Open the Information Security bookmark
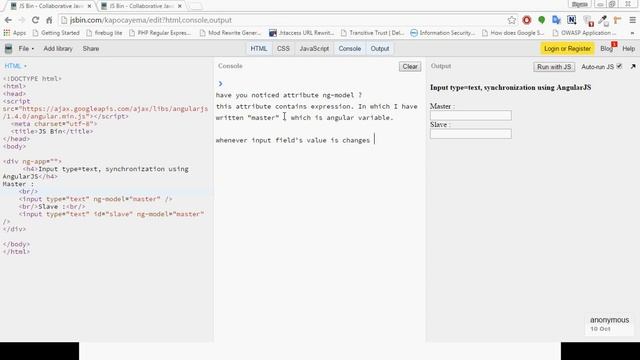The width and height of the screenshot is (640, 360). 442,33
